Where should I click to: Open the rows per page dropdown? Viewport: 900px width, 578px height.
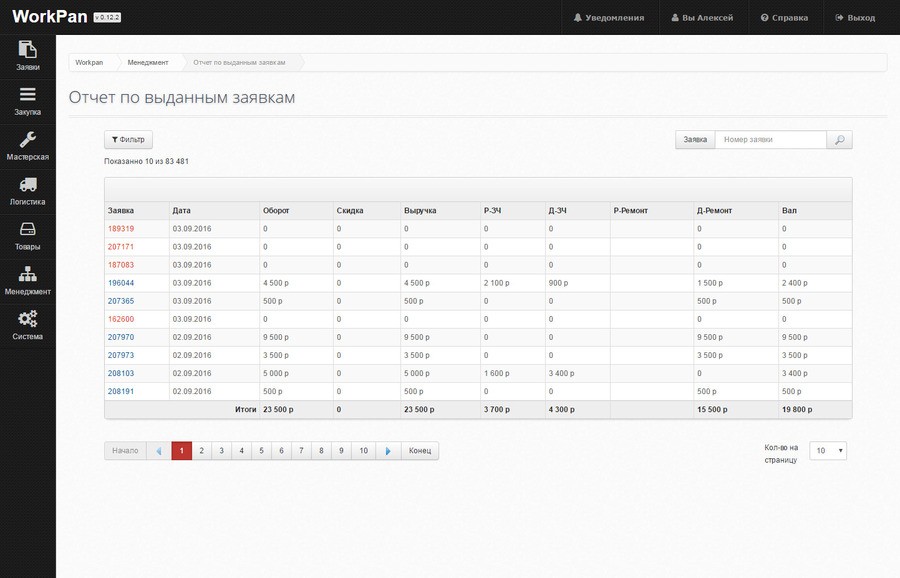click(x=828, y=451)
